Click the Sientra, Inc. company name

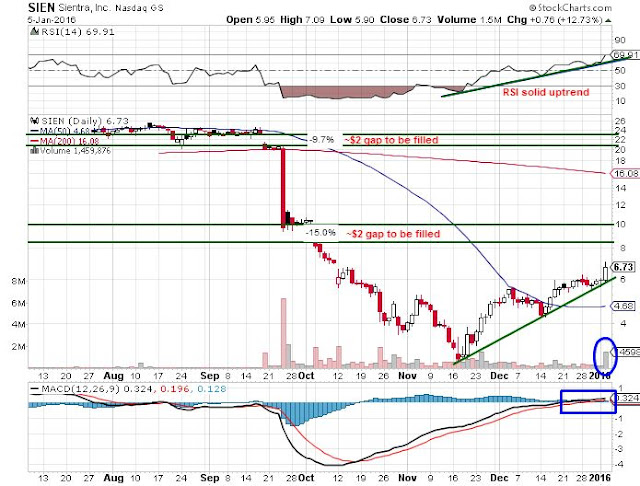(85, 8)
